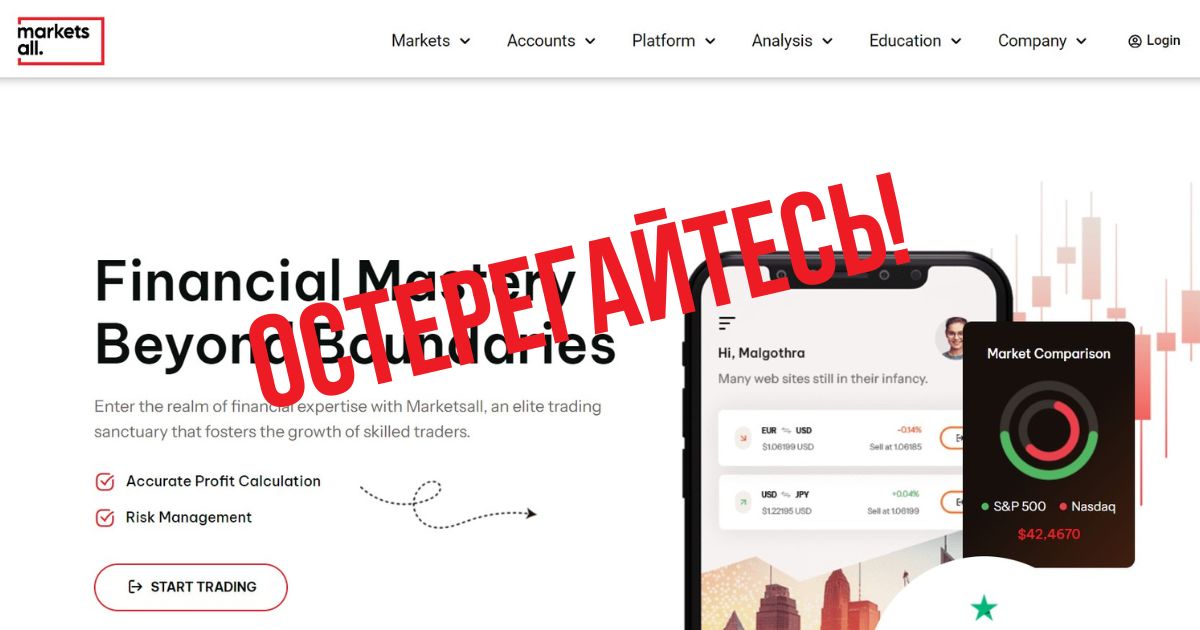Click the Login user icon
This screenshot has width=1200, height=630.
tap(1134, 41)
